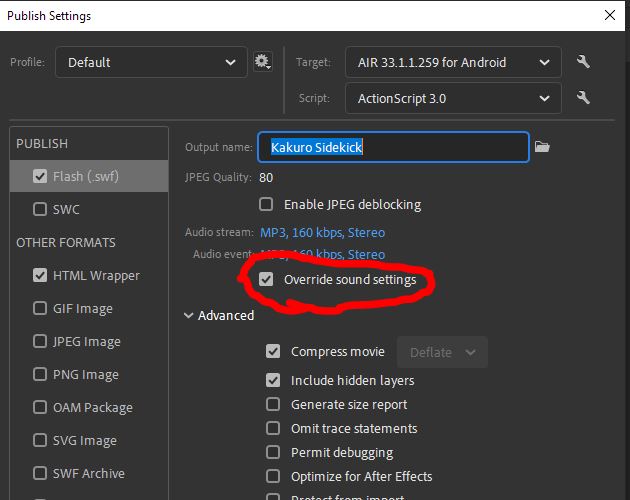Open the Profile Default dropdown
The width and height of the screenshot is (630, 500).
pos(151,62)
